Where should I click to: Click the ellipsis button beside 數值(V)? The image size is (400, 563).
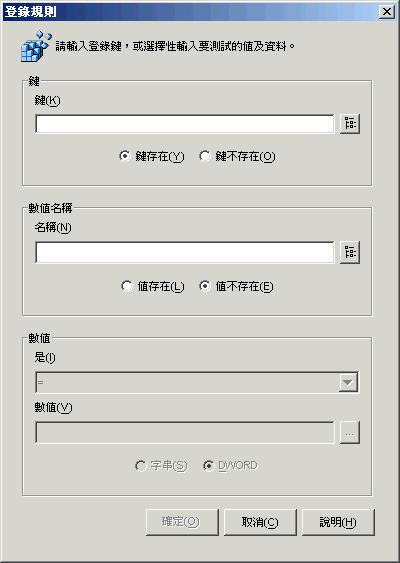pos(350,433)
